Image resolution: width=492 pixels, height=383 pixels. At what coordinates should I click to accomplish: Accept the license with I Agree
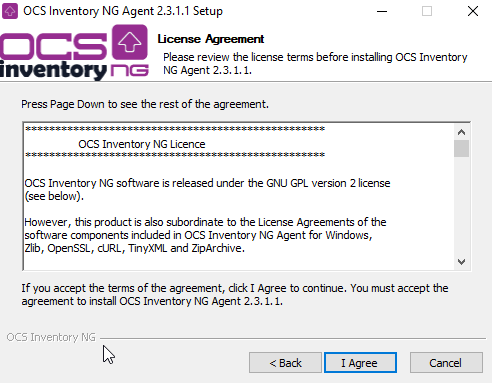360,363
